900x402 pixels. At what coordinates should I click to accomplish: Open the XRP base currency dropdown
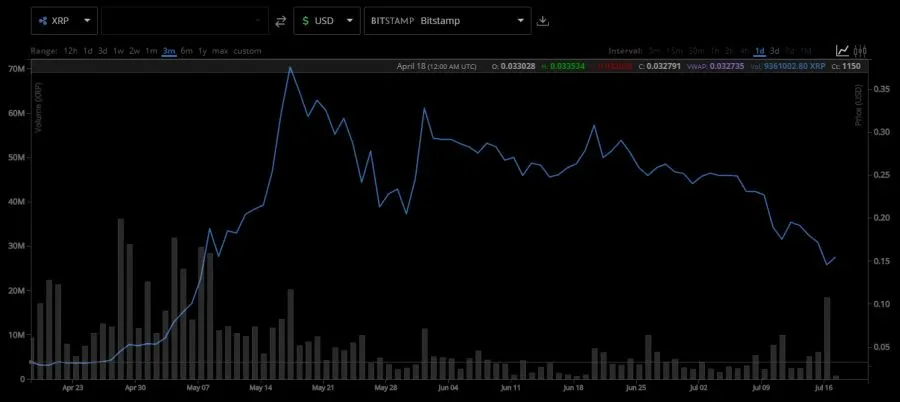(x=87, y=20)
